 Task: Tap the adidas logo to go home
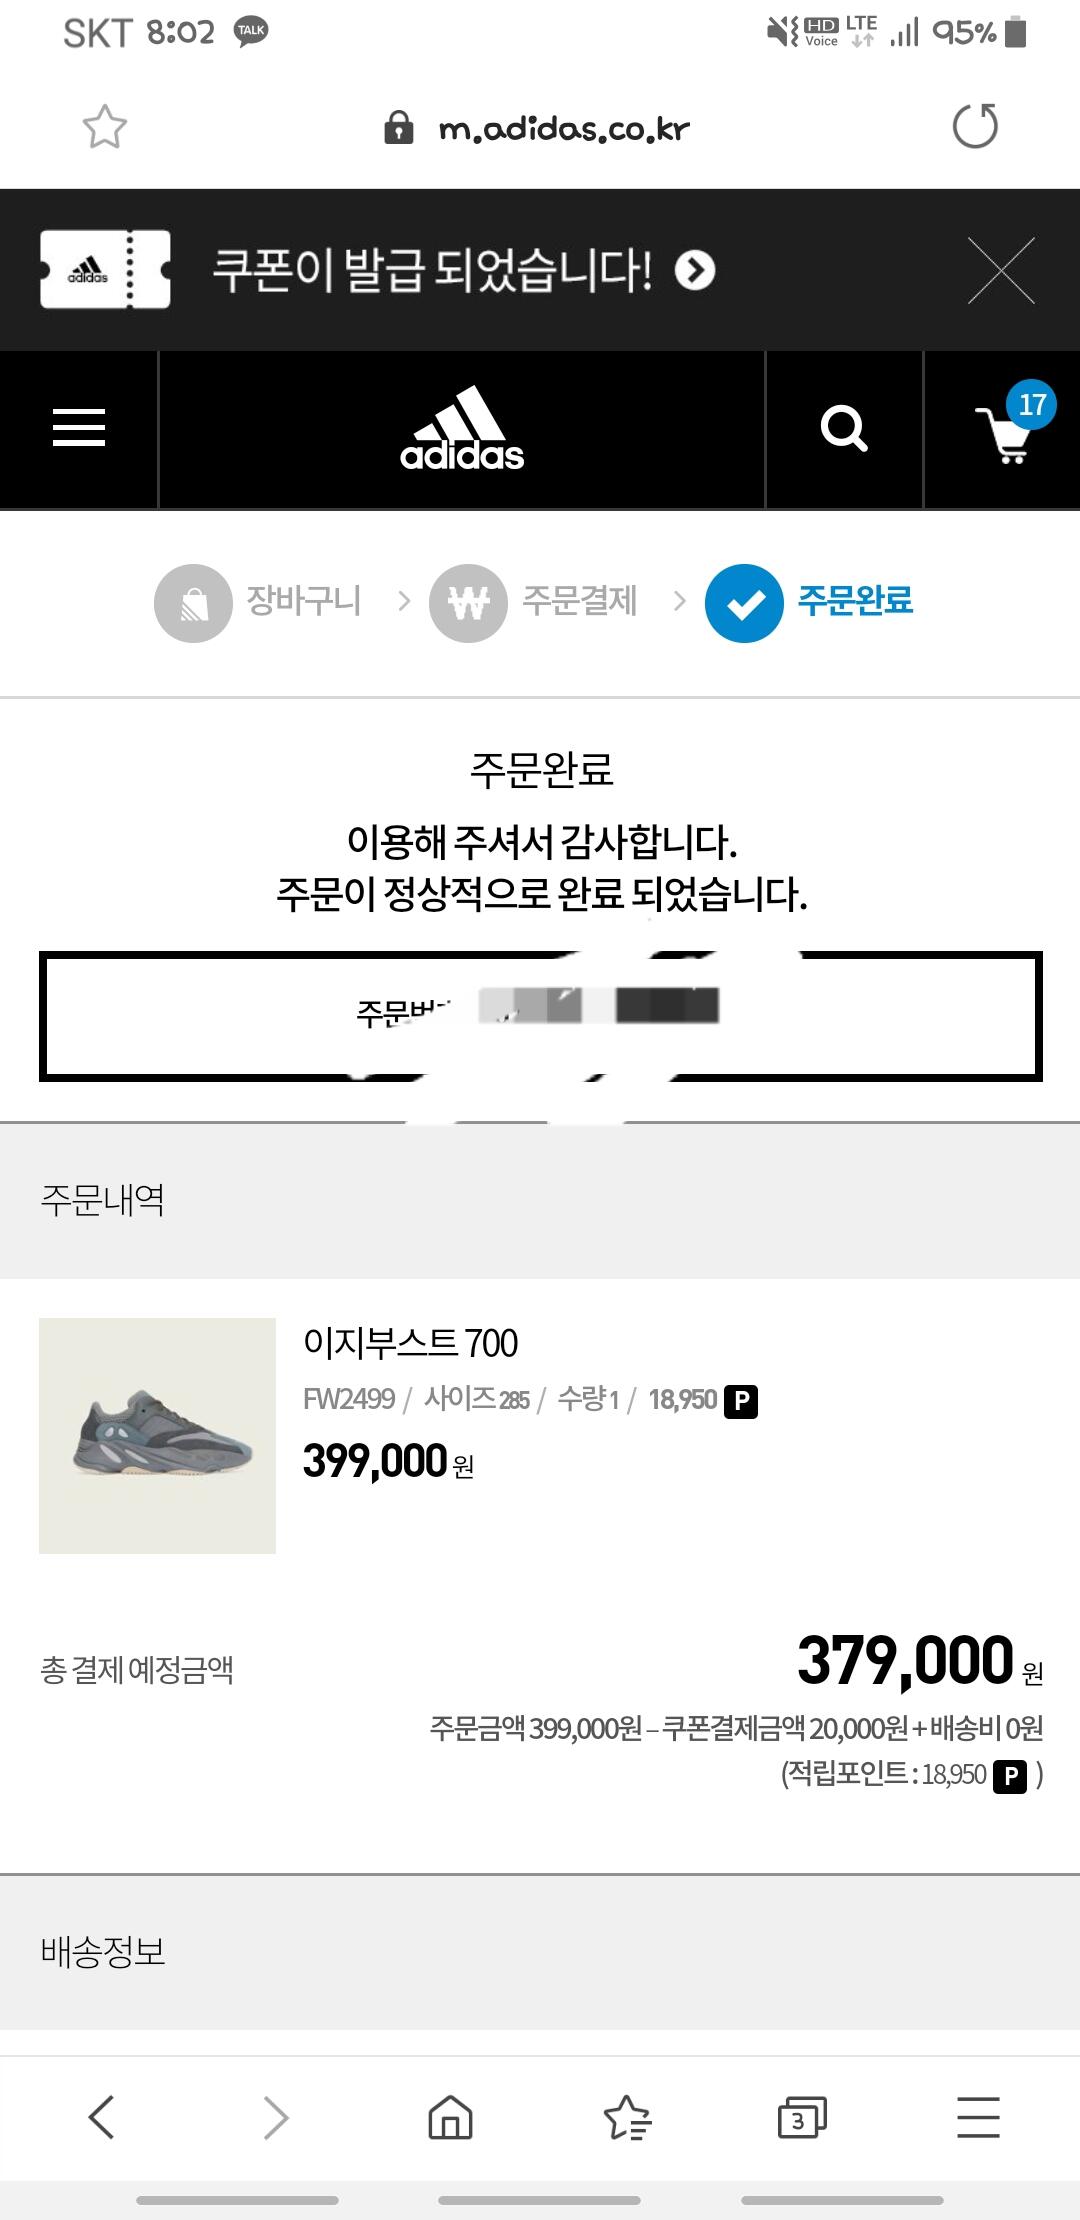tap(462, 429)
